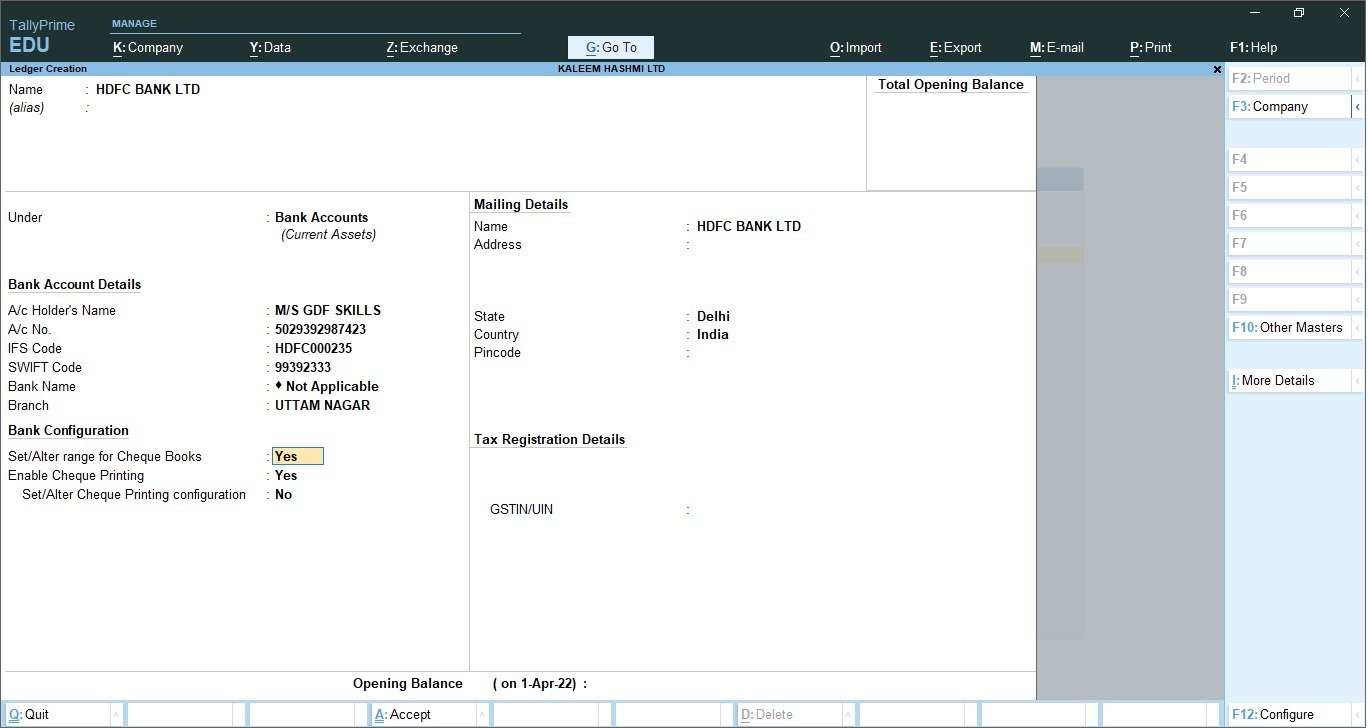The width and height of the screenshot is (1368, 728).
Task: Open the Y: Data menu
Action: click(270, 47)
